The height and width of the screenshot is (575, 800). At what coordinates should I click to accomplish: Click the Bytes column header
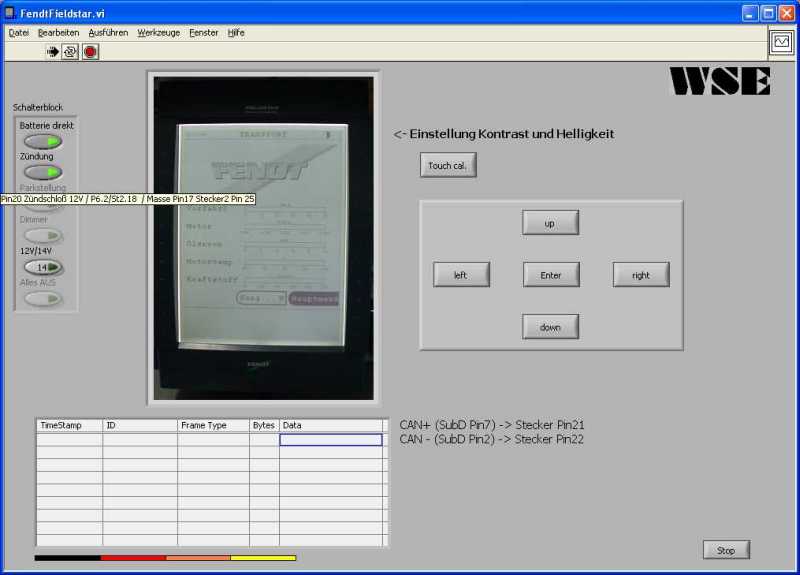coord(264,426)
